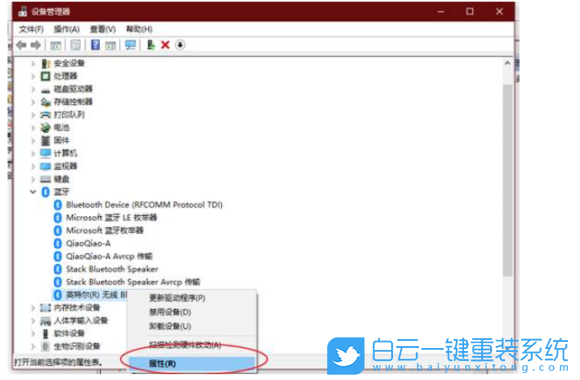The width and height of the screenshot is (580, 380).
Task: Open the 文件(F) menu
Action: click(x=31, y=29)
